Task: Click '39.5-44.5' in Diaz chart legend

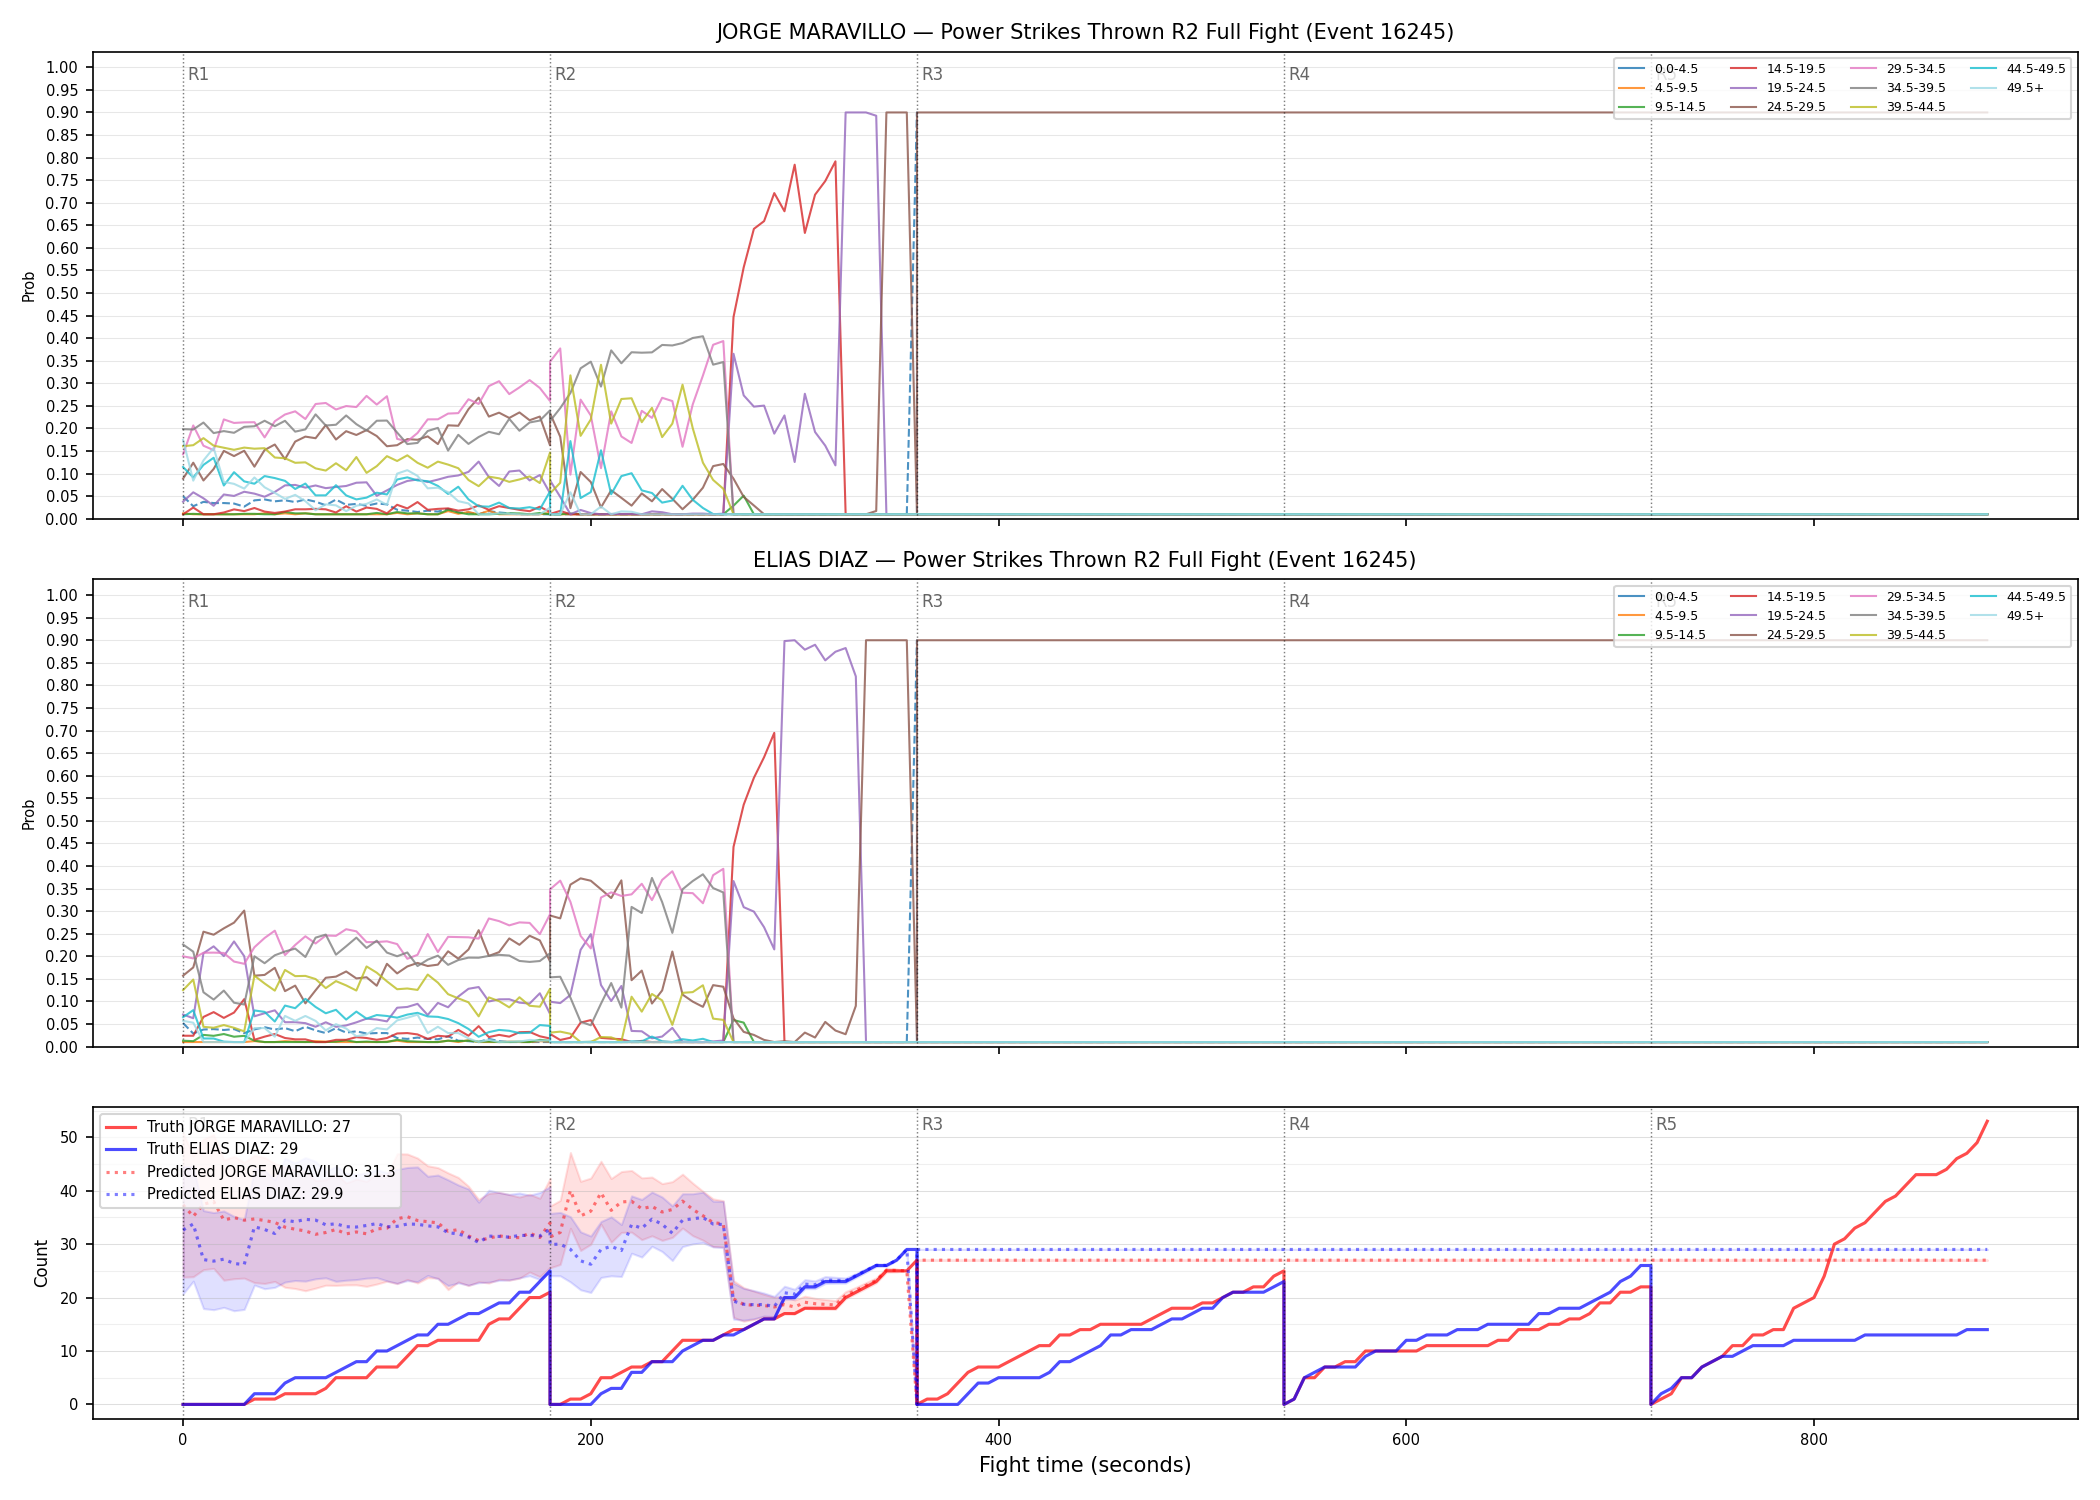Action: click(x=1916, y=635)
